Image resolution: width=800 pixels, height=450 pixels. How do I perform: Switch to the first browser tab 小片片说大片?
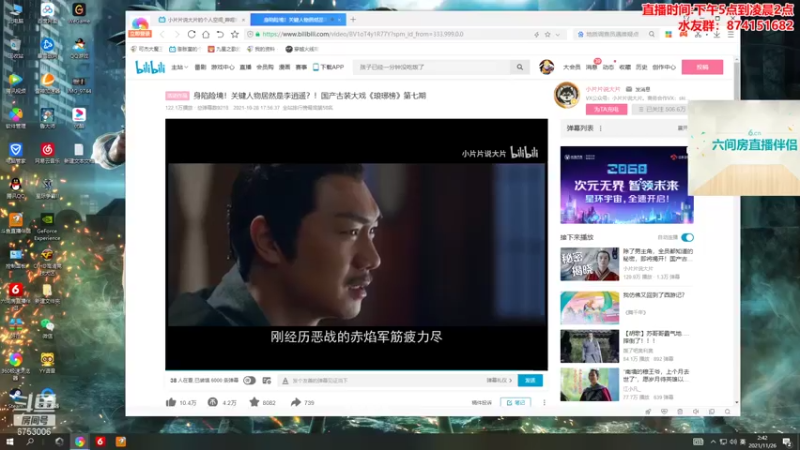click(202, 20)
